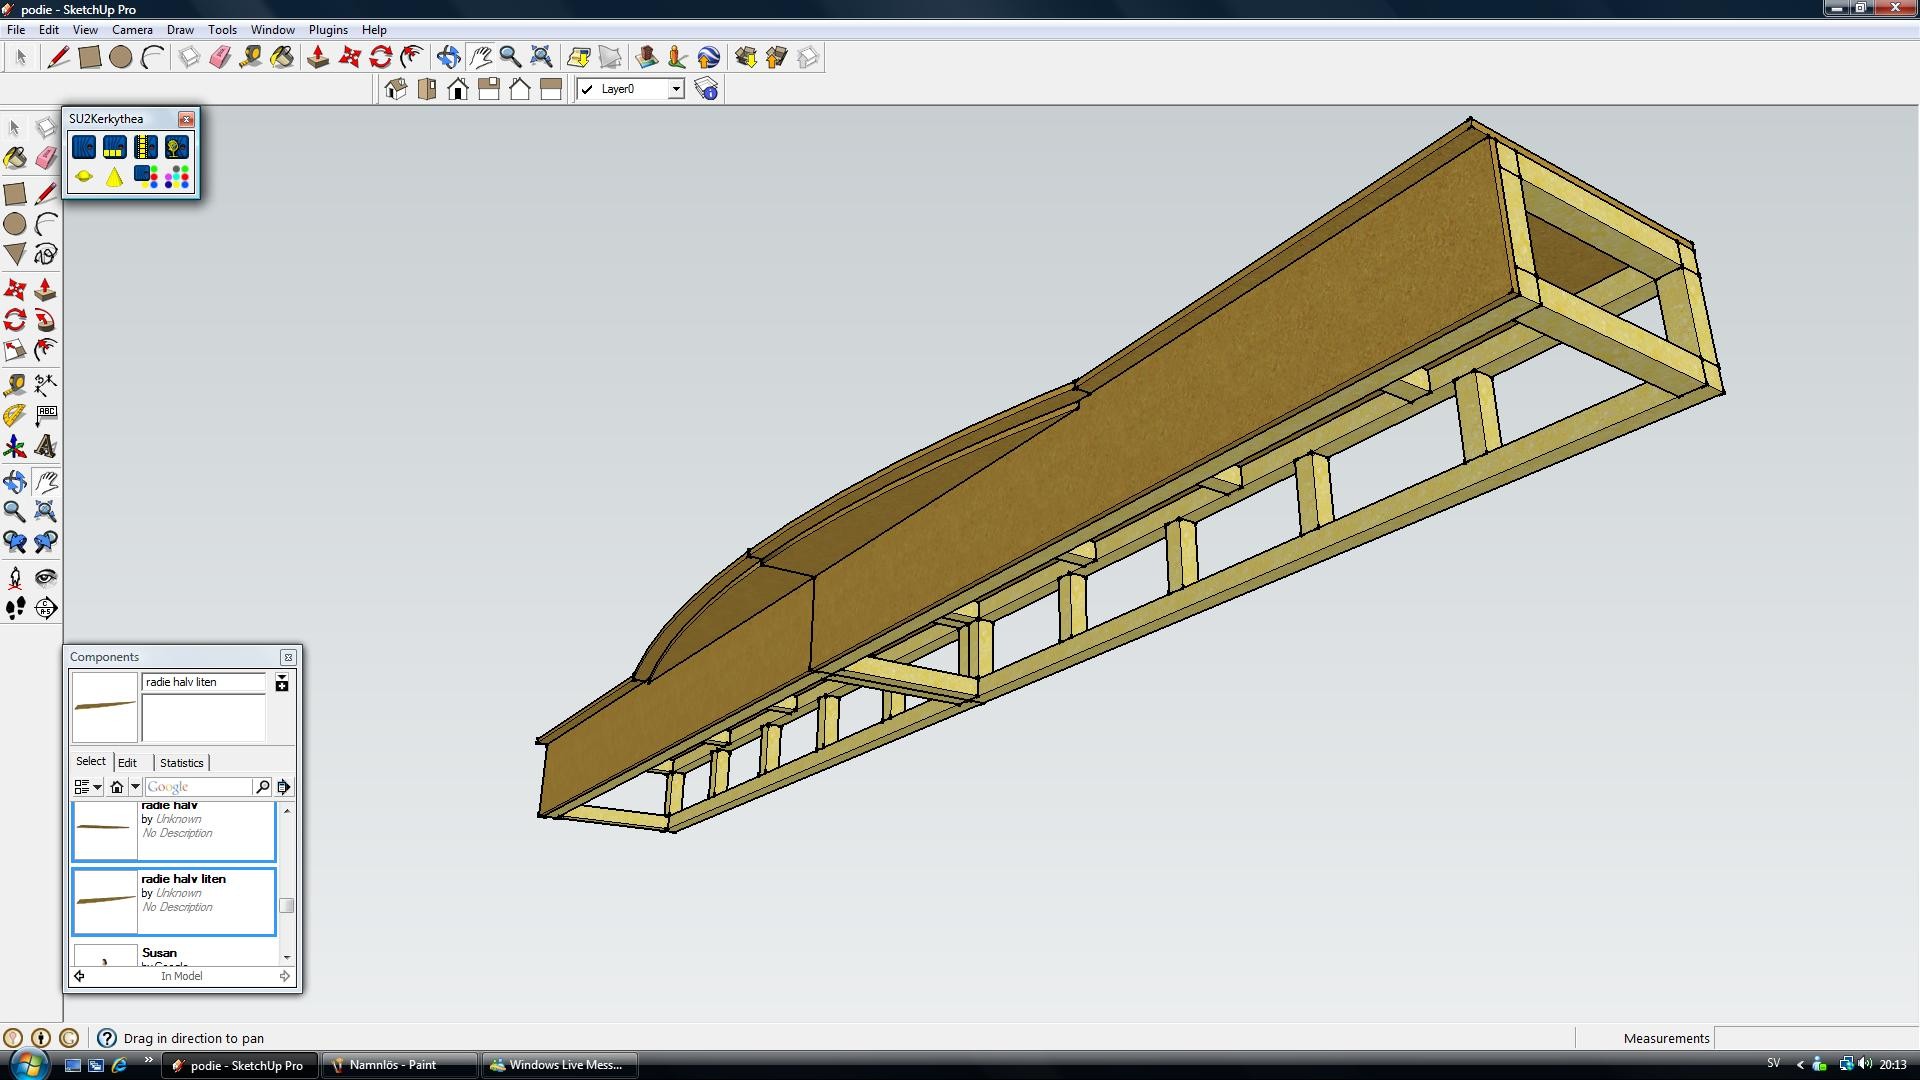Activate the Axes tool
1920x1080 pixels.
[x=15, y=446]
